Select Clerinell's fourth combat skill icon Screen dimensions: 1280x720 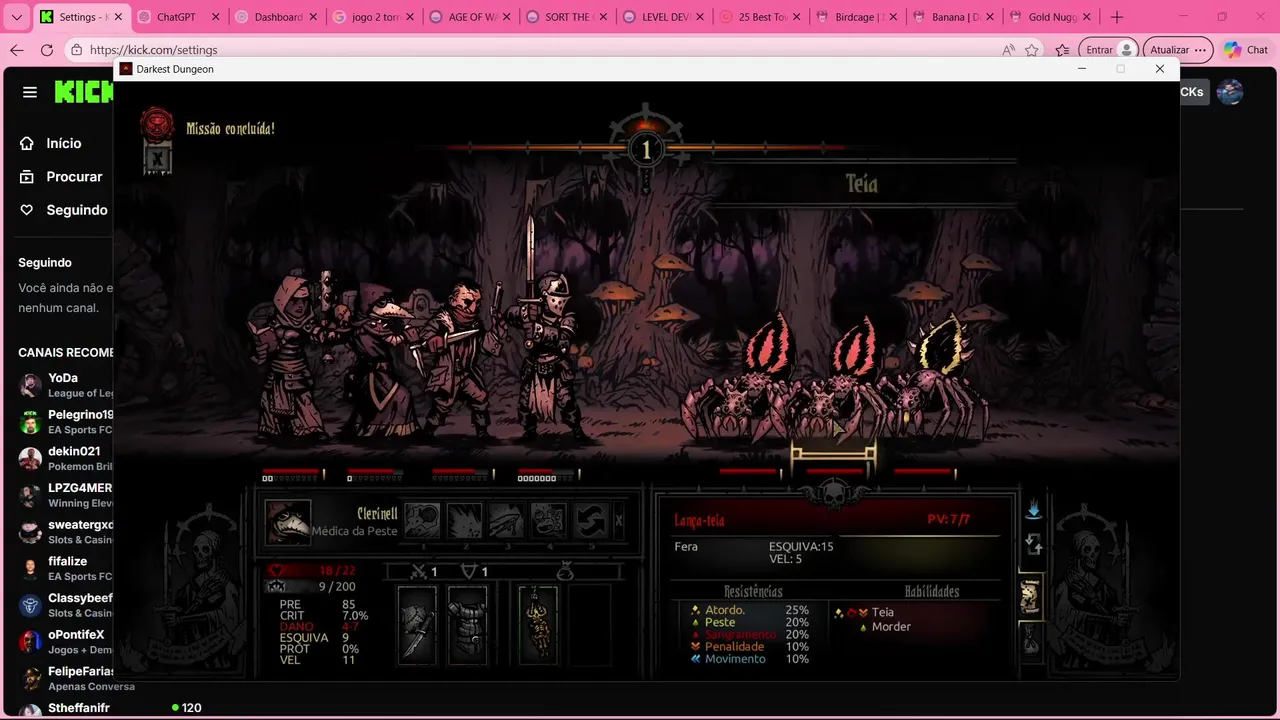click(548, 521)
